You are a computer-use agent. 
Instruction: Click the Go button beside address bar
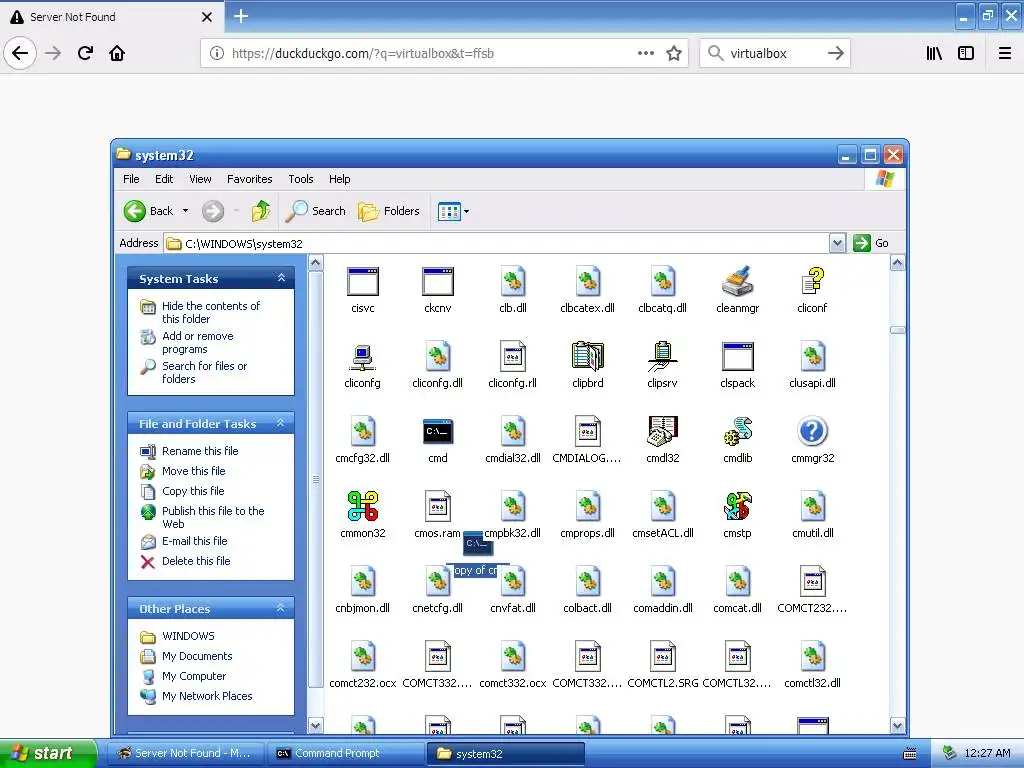pyautogui.click(x=871, y=243)
